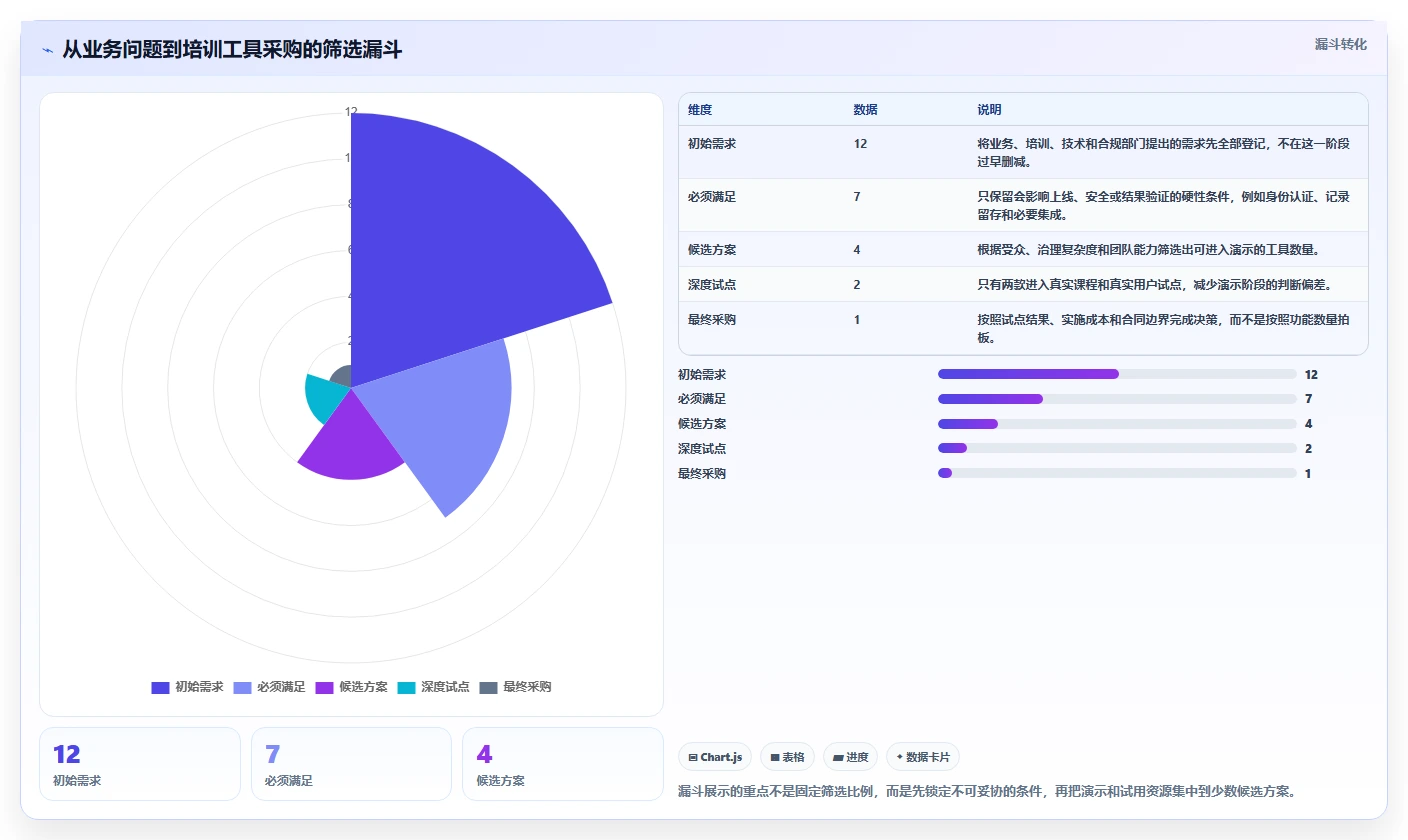1408x840 pixels.
Task: Click the 最终采购 progress bar
Action: pos(1117,473)
